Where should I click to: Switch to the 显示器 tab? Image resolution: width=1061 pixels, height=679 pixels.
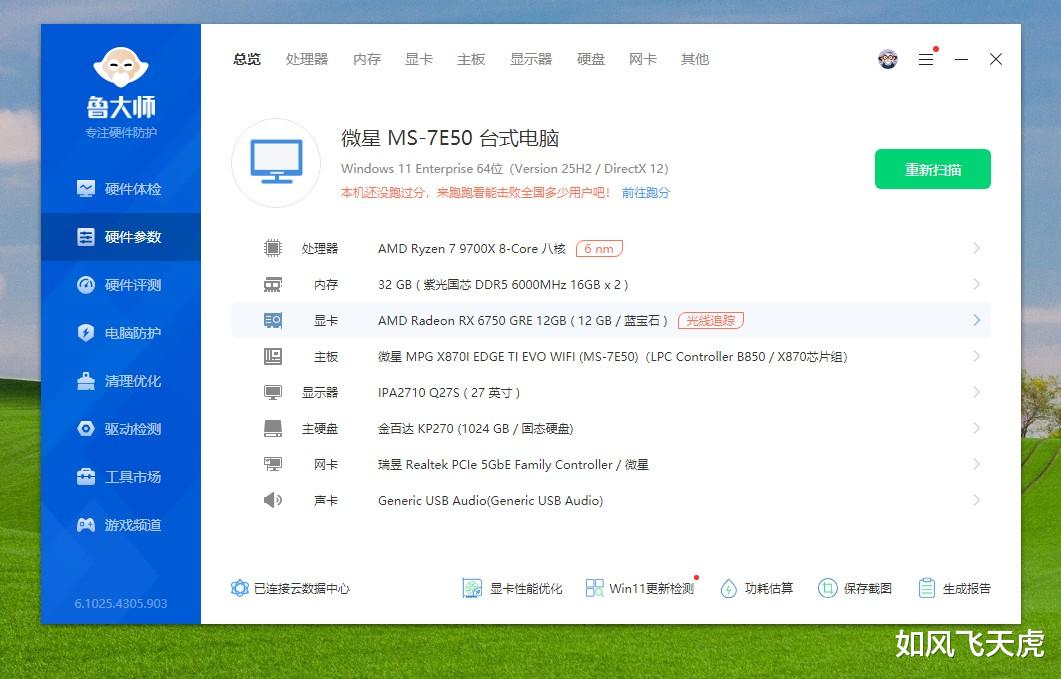[531, 60]
